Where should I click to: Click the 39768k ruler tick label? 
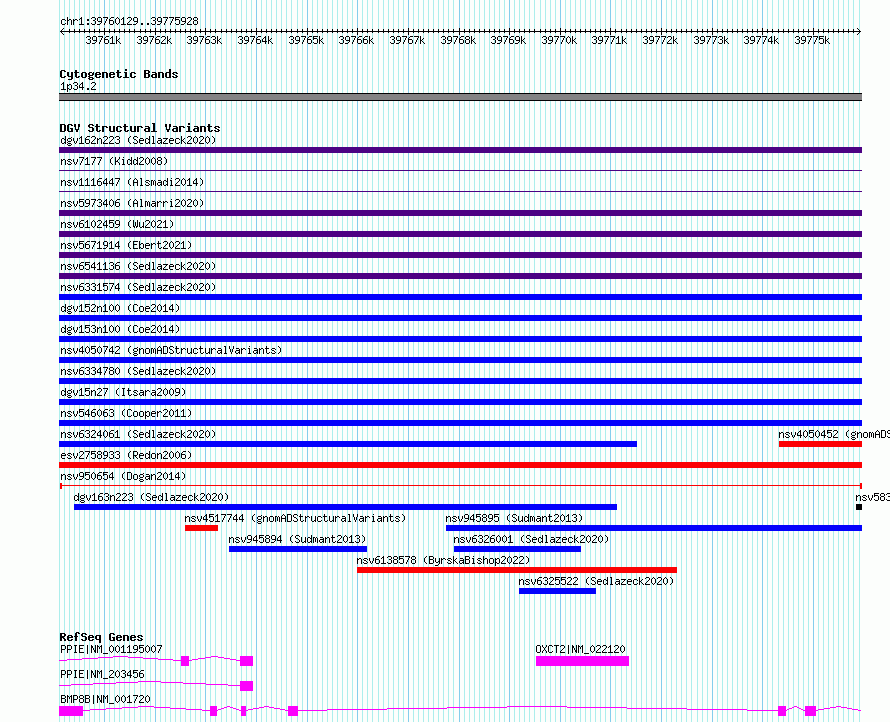[458, 40]
